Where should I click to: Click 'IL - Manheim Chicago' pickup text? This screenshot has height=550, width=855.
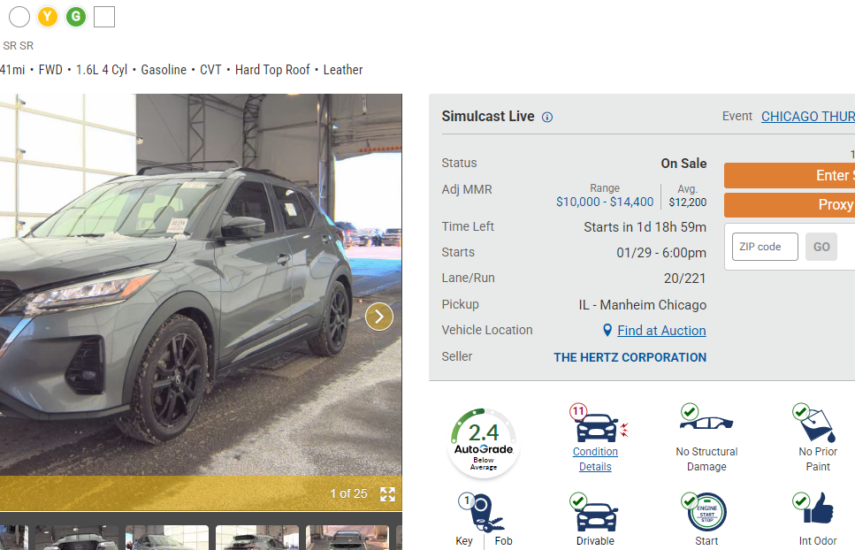point(642,305)
